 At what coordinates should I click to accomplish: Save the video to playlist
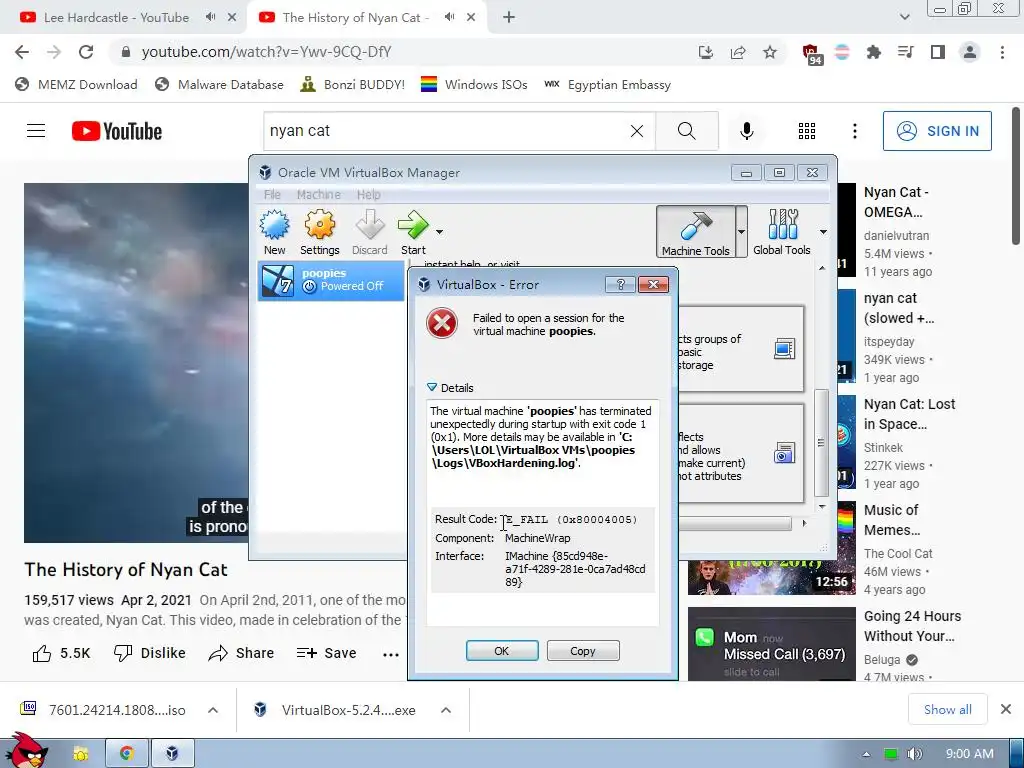pyautogui.click(x=326, y=653)
